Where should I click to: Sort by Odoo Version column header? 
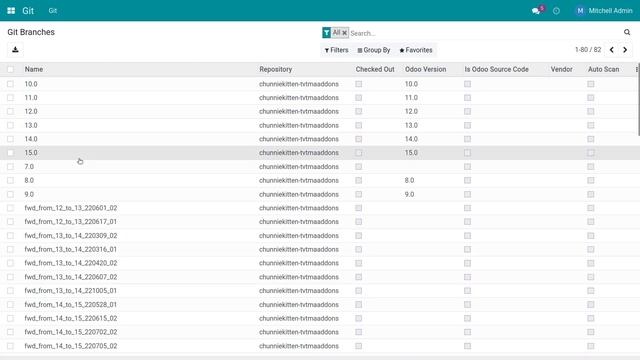(425, 69)
